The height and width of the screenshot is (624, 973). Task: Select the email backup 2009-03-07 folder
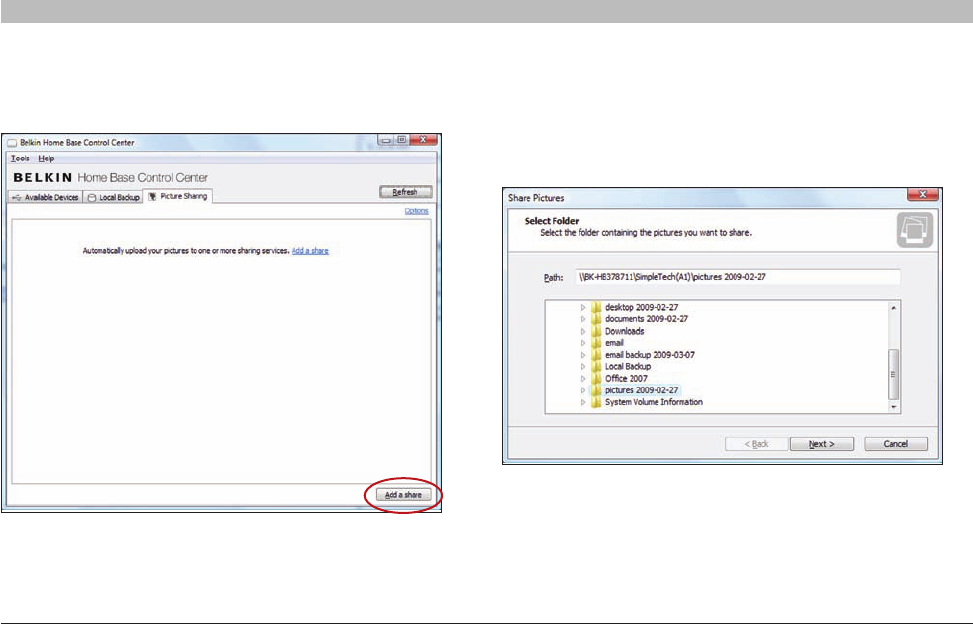pyautogui.click(x=650, y=355)
